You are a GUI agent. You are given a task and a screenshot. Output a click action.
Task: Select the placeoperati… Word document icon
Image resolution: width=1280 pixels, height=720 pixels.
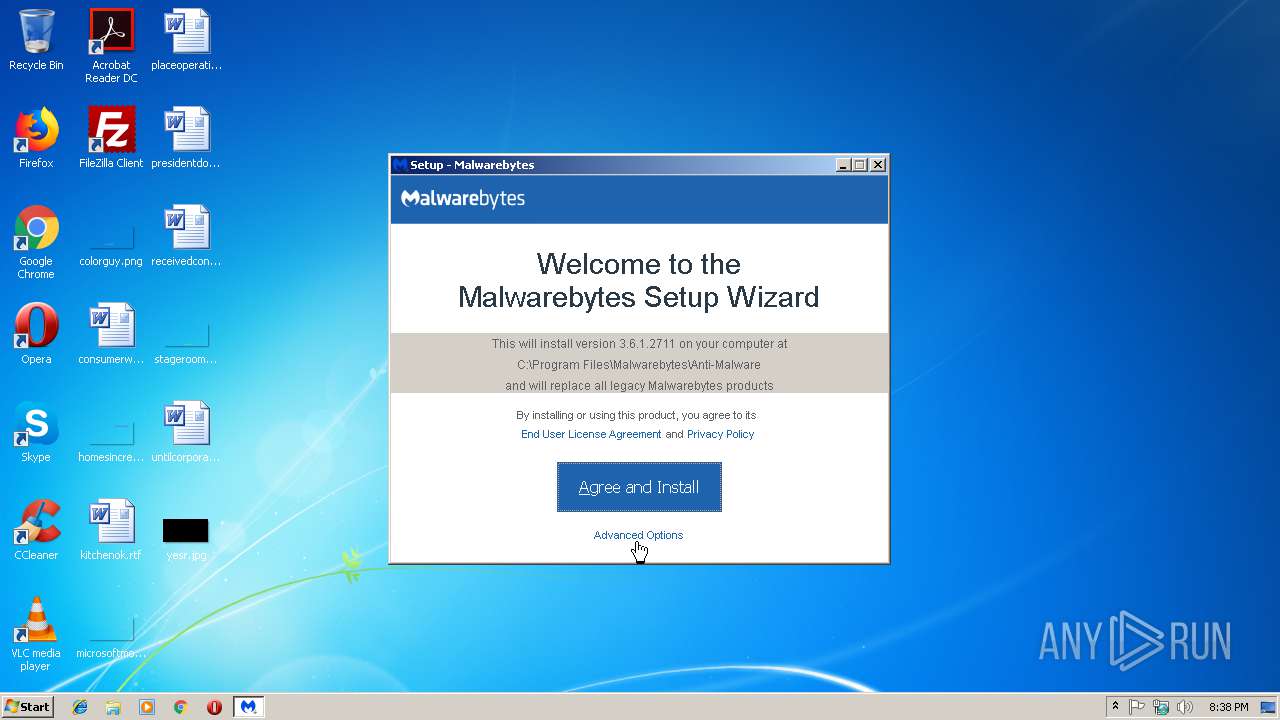(186, 40)
